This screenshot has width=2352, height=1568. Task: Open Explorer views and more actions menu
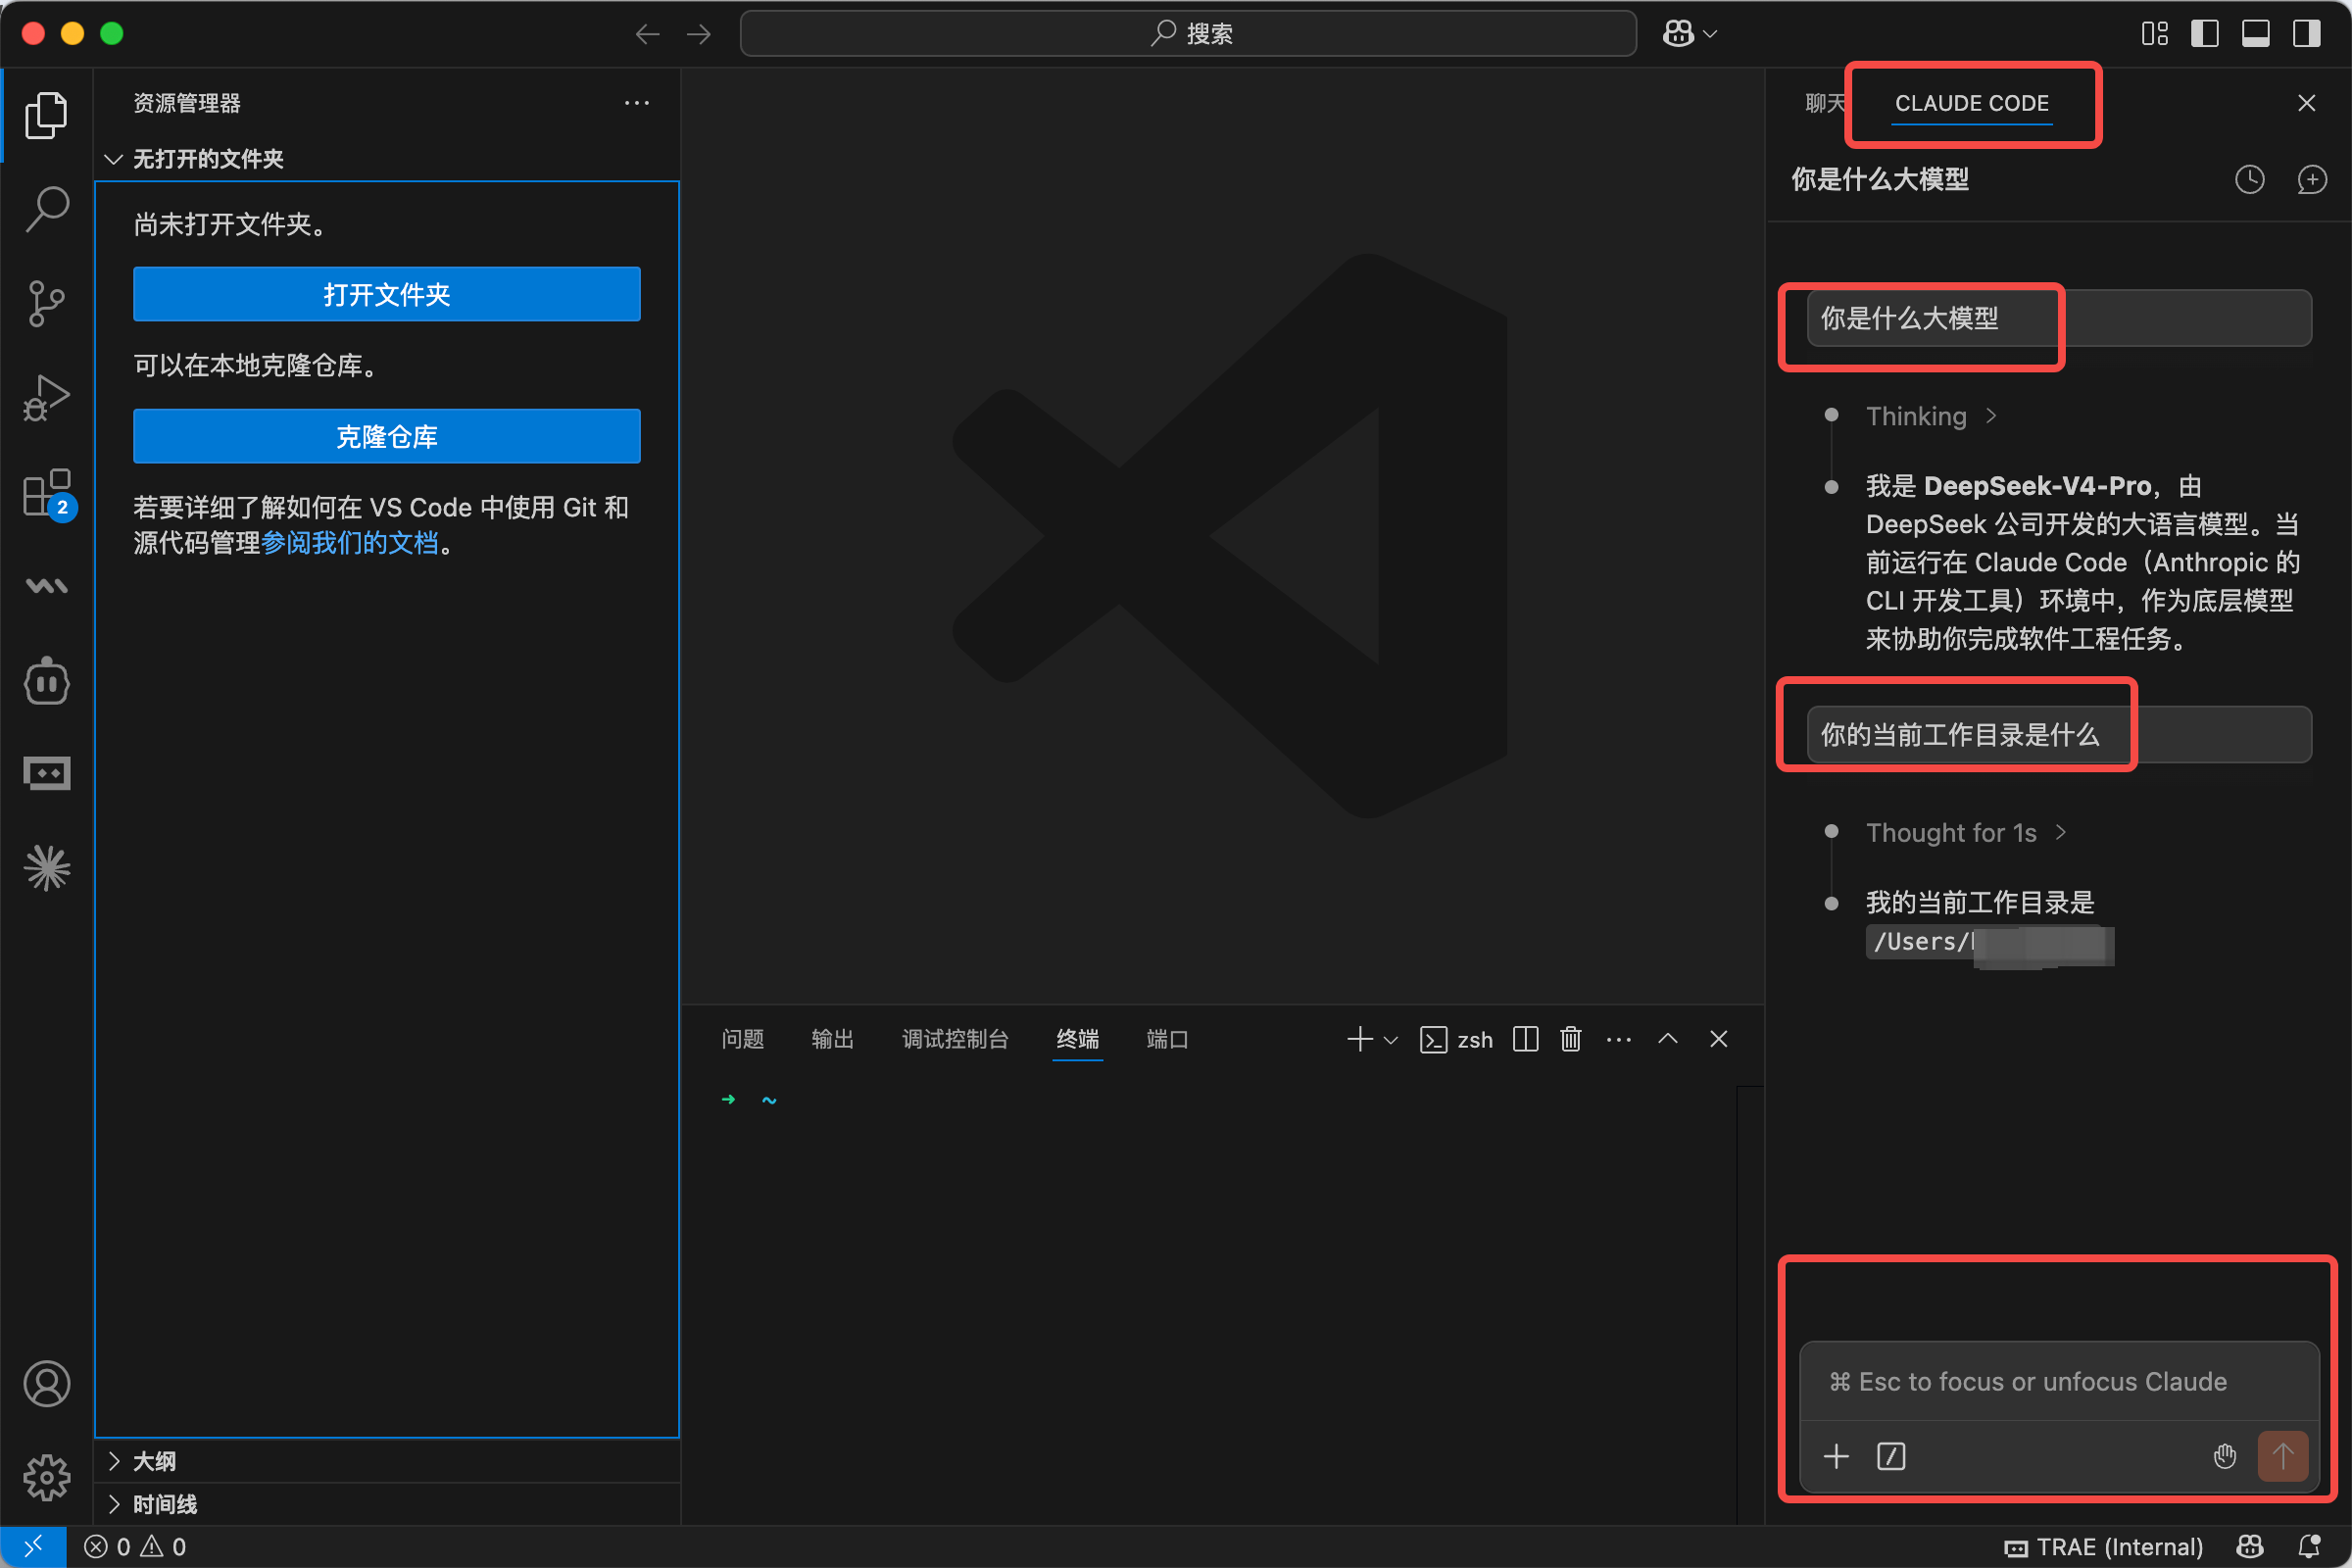[637, 103]
